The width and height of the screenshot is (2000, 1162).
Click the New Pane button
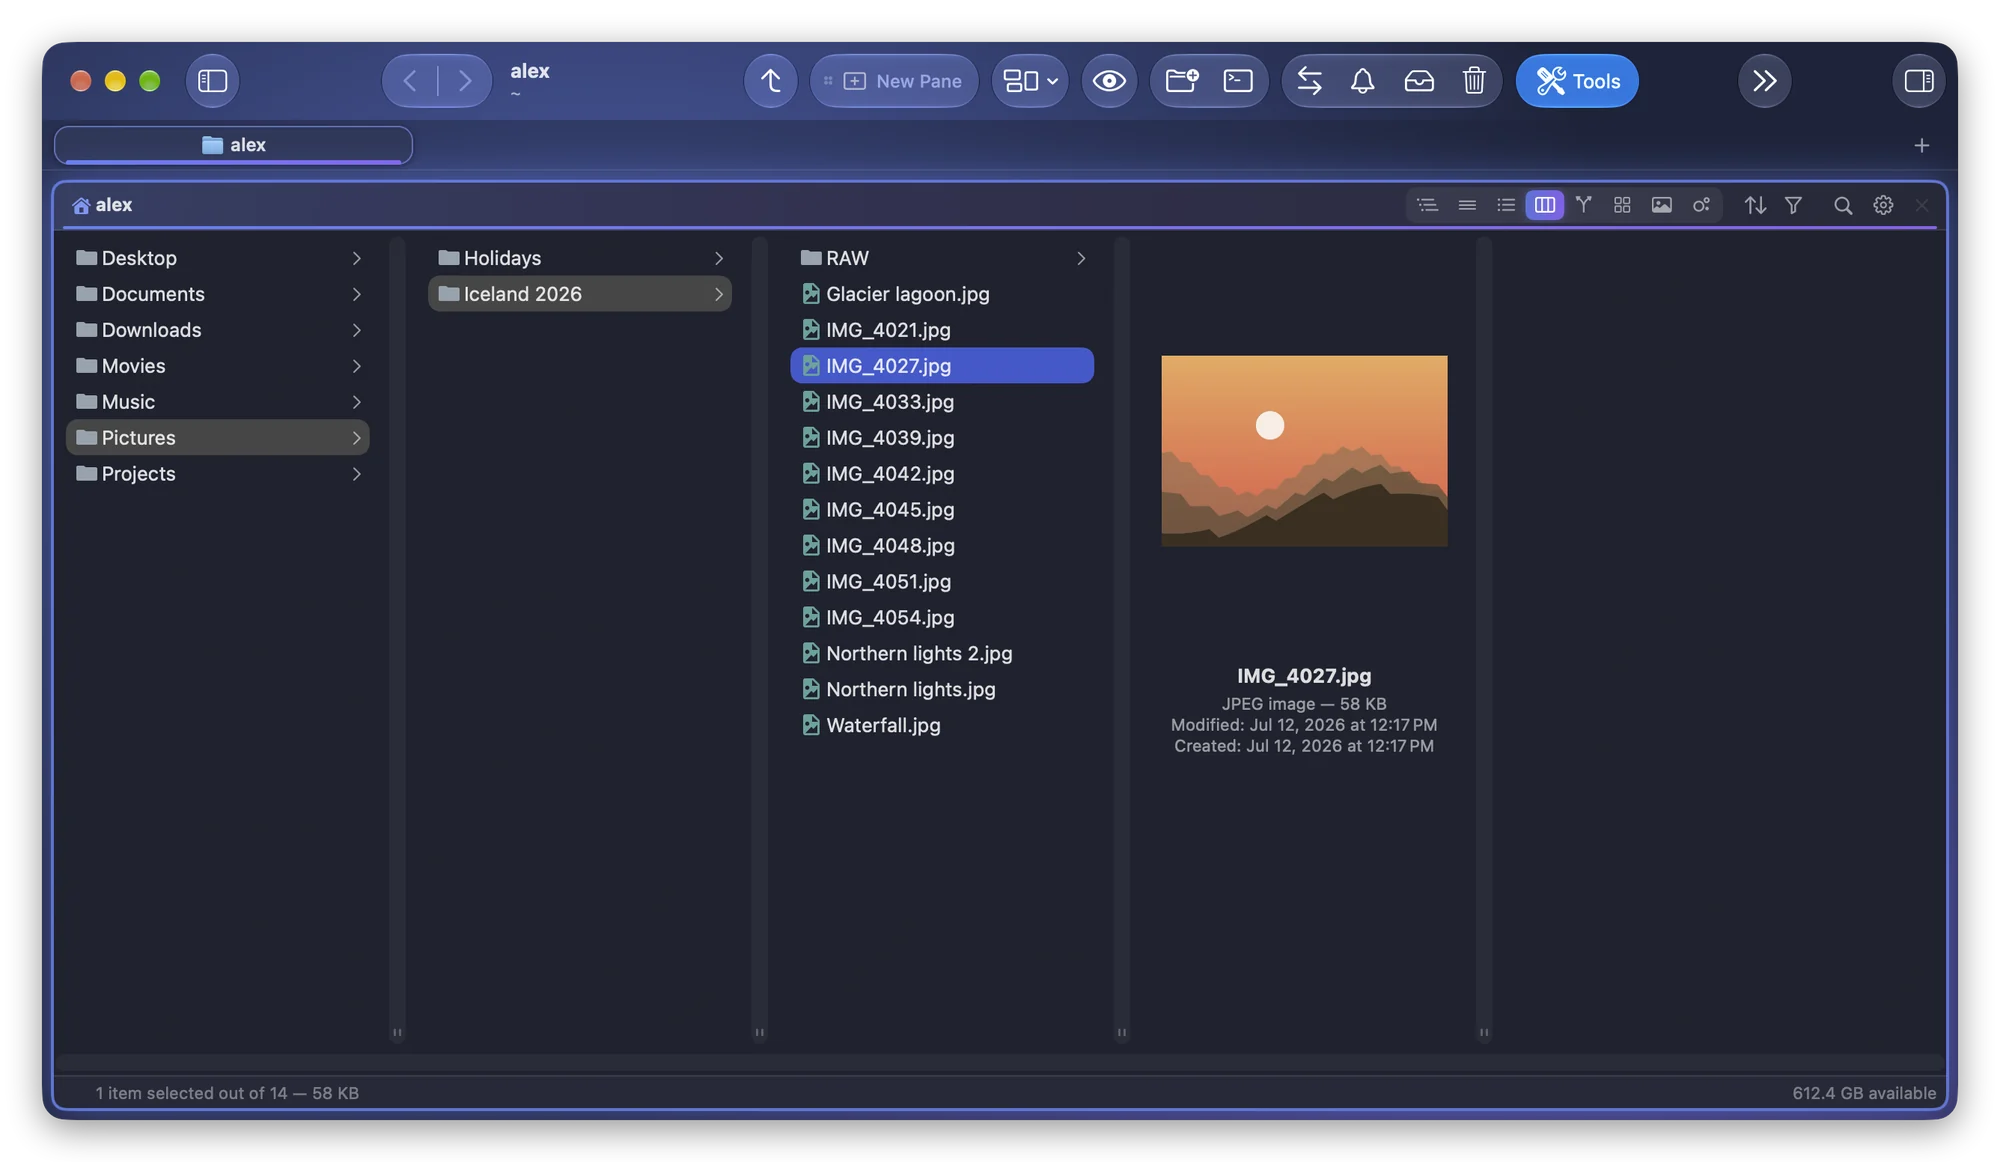coord(893,81)
